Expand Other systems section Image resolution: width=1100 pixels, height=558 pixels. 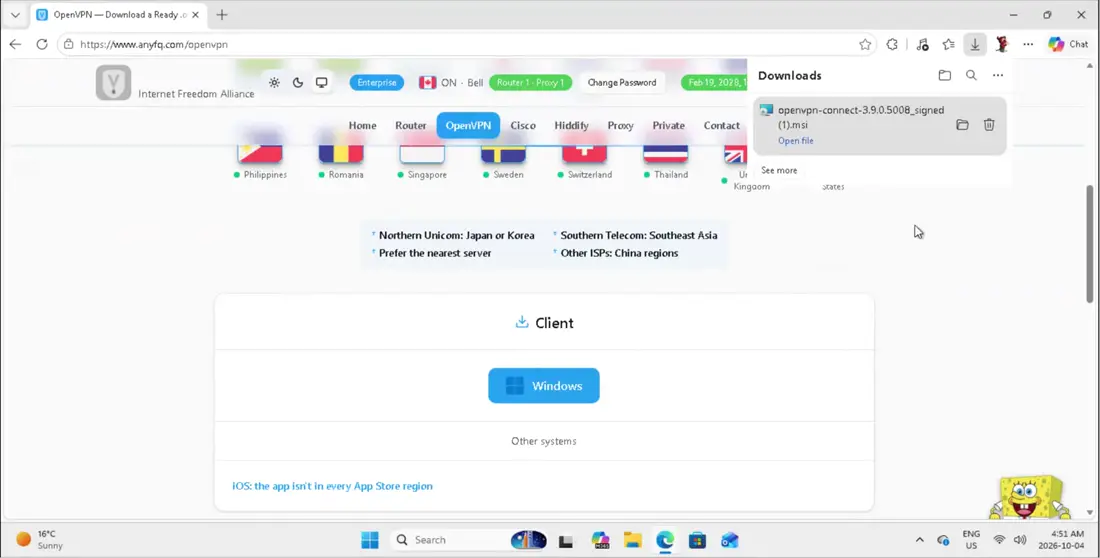tap(544, 441)
